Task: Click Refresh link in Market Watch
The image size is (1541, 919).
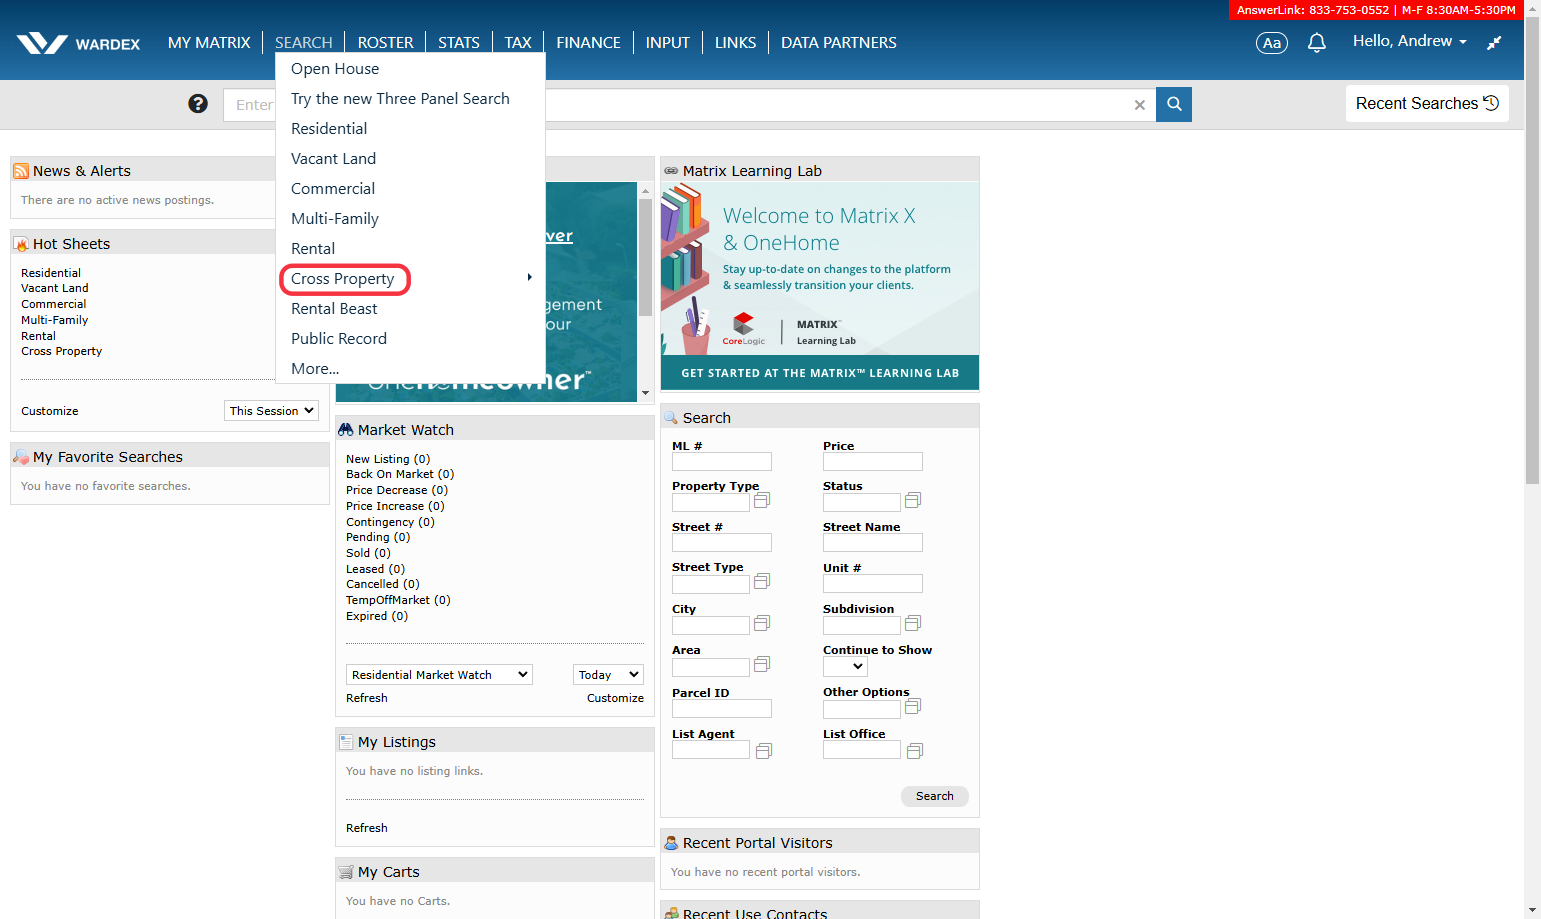Action: click(x=367, y=698)
